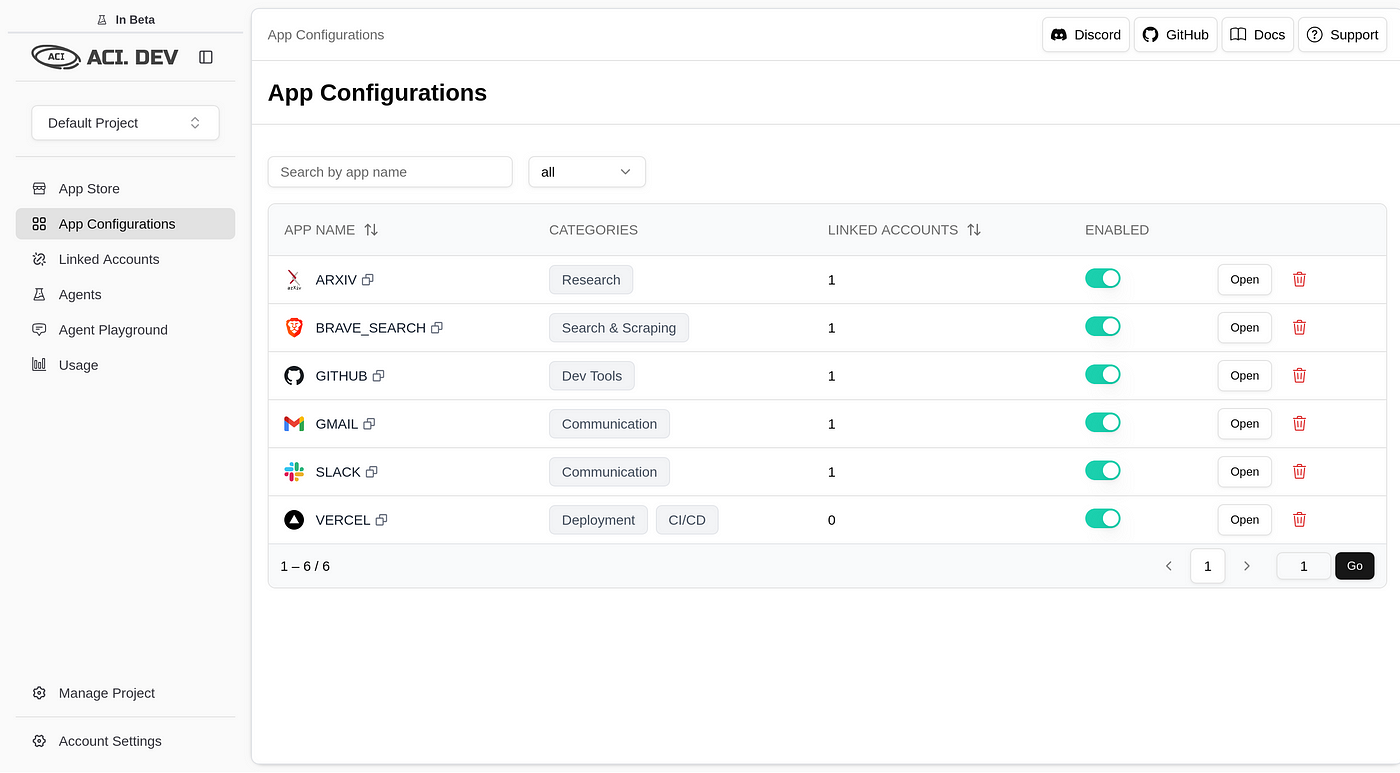Go to next page with right chevron
Viewport: 1400px width, 773px height.
click(1246, 566)
